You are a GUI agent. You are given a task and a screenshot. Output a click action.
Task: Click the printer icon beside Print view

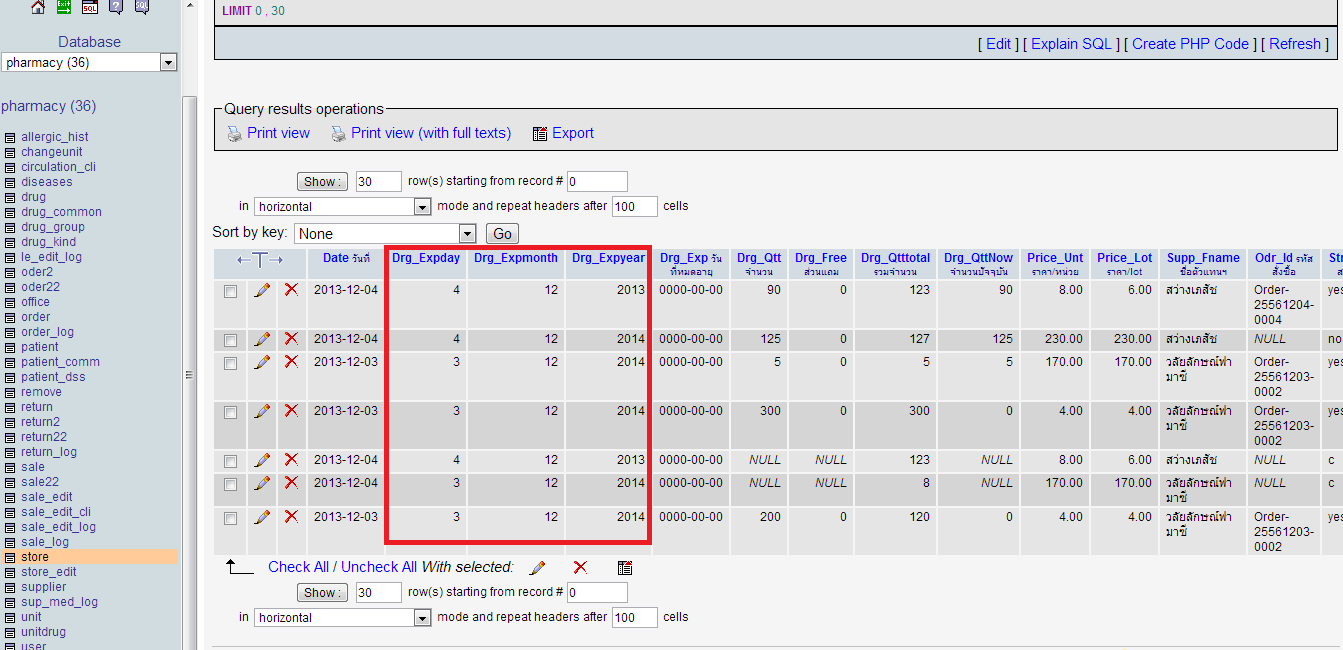click(x=234, y=134)
